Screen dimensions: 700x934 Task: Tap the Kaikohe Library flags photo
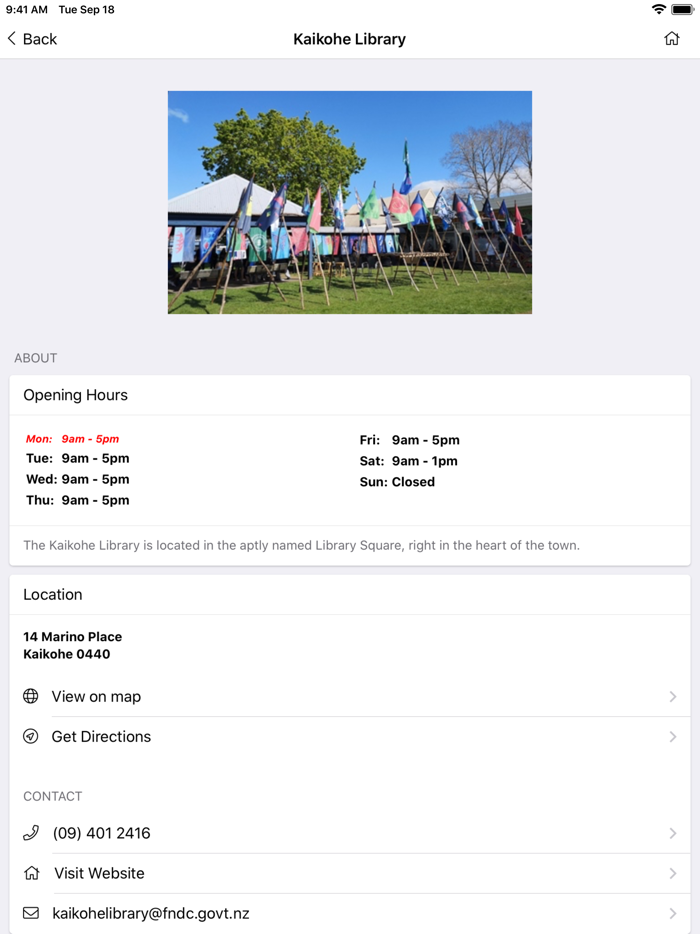click(x=350, y=203)
